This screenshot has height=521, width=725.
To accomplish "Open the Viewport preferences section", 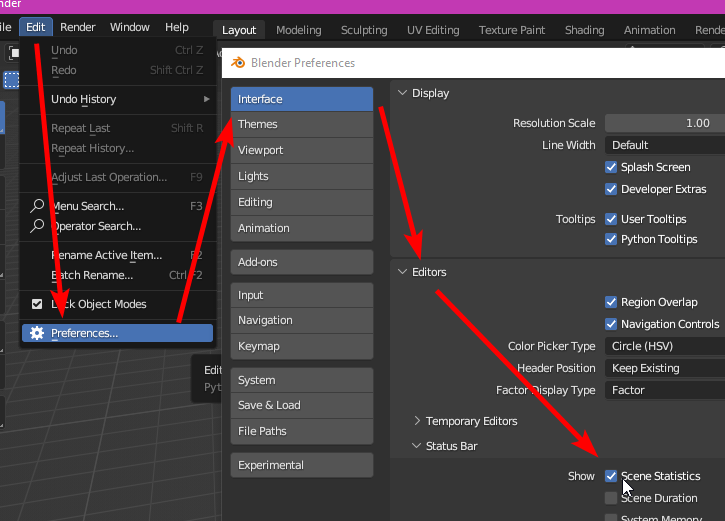I will 302,150.
